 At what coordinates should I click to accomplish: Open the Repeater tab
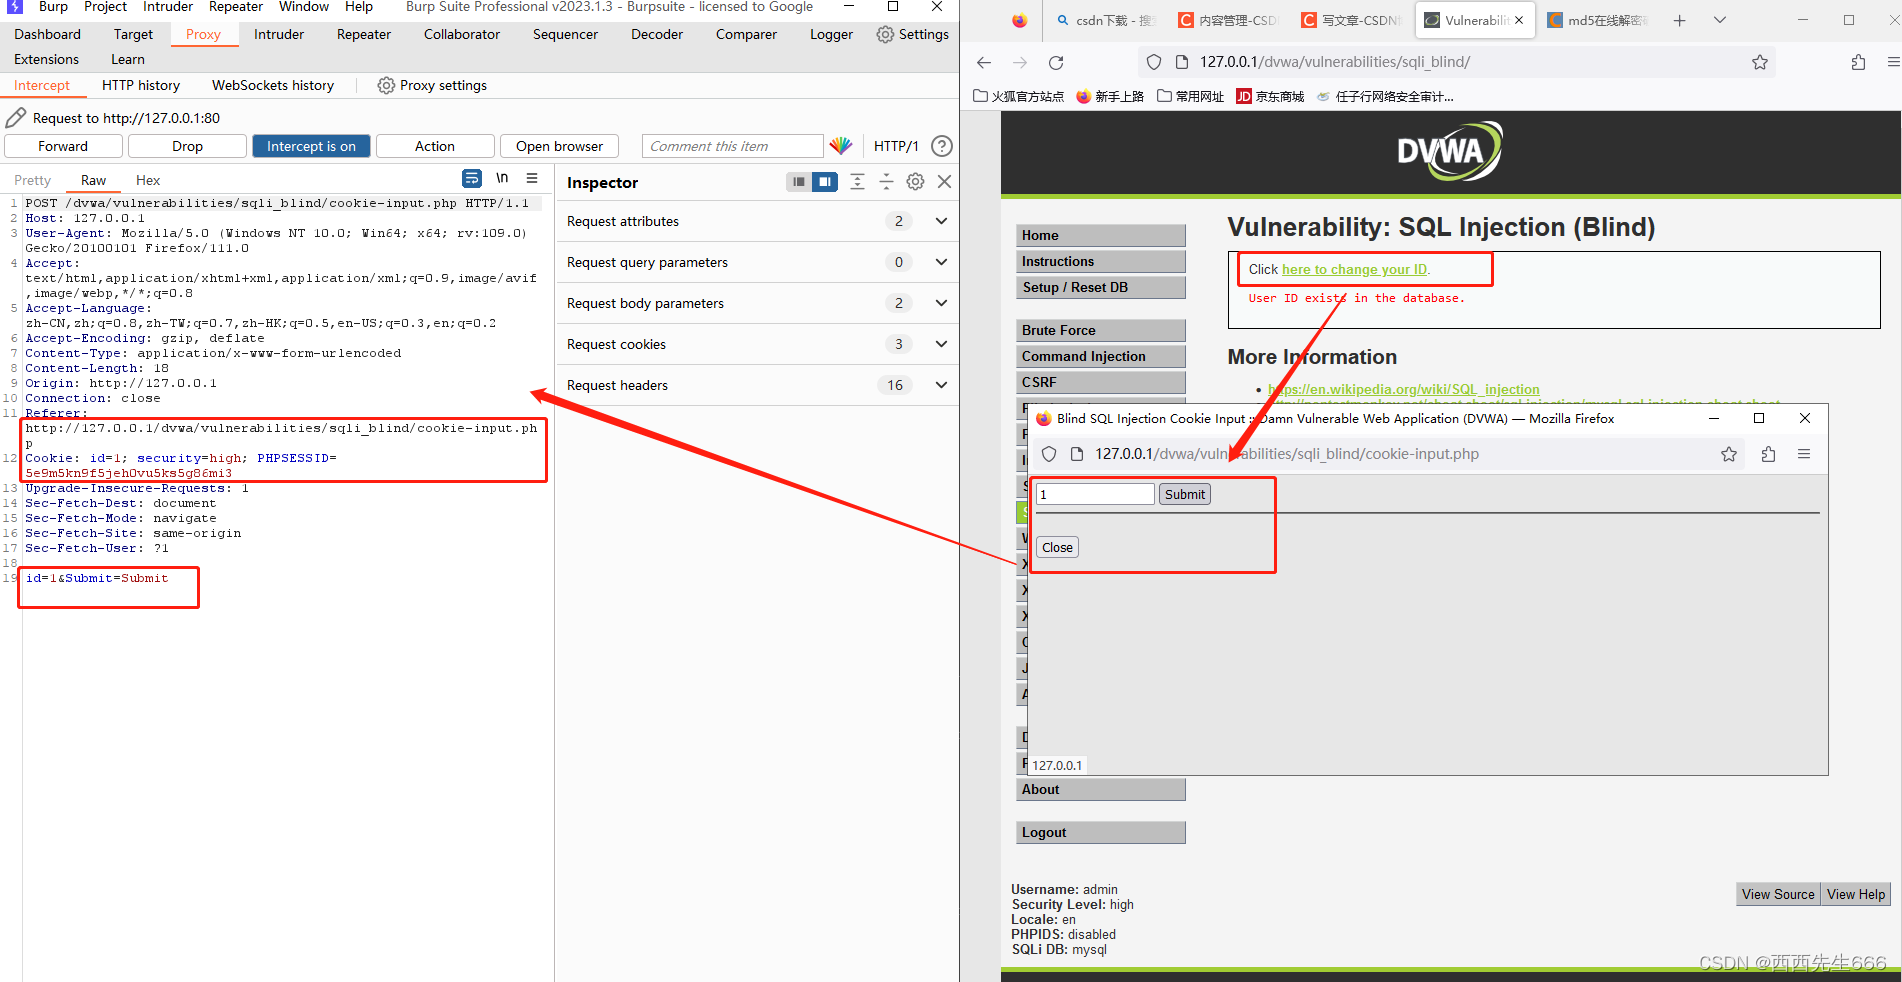tap(364, 34)
